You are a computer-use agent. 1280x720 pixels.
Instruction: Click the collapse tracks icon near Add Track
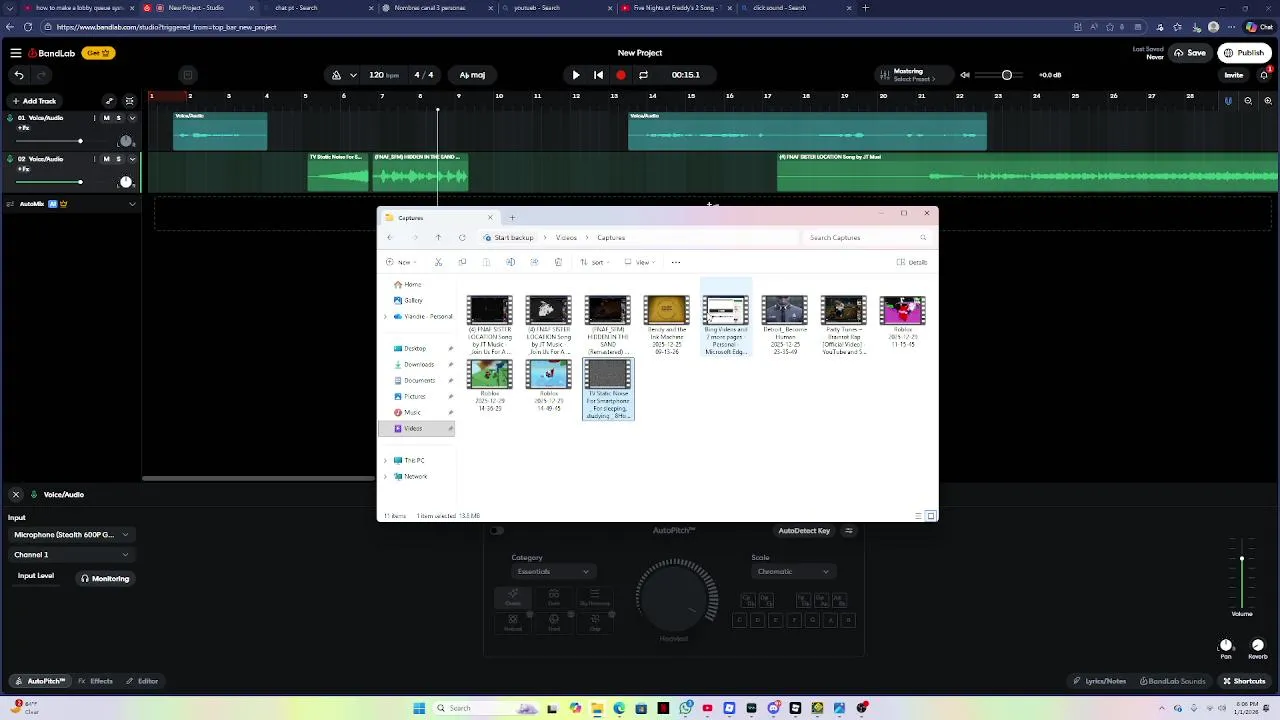coord(129,101)
